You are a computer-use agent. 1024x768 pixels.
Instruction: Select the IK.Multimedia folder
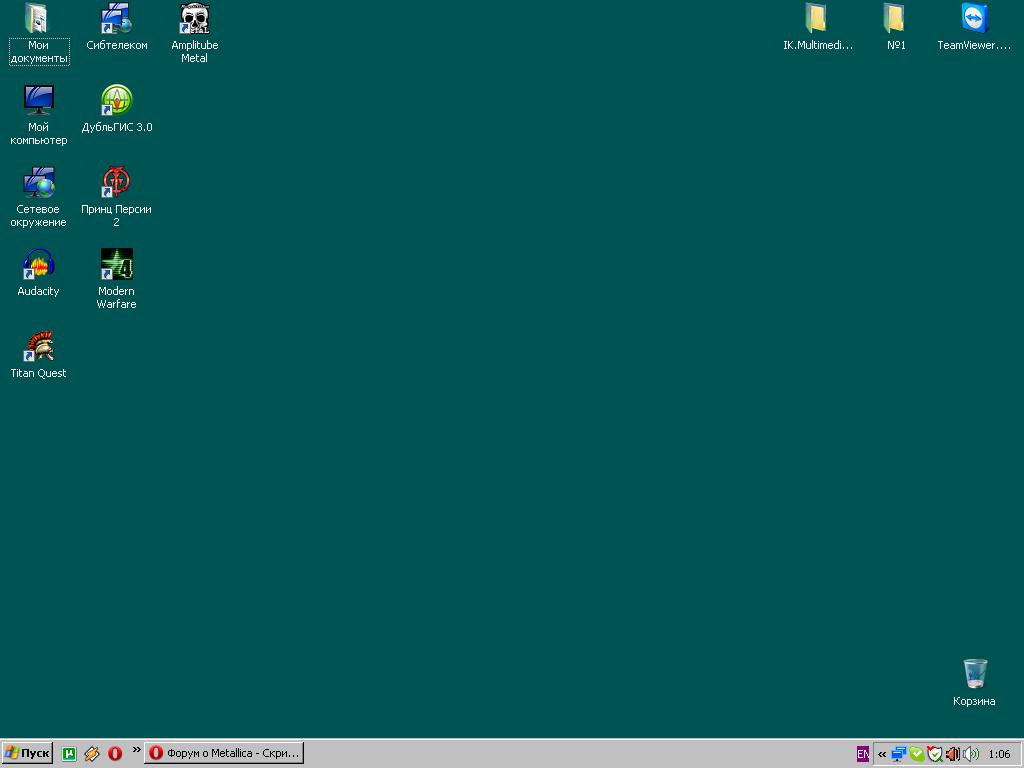pos(817,20)
